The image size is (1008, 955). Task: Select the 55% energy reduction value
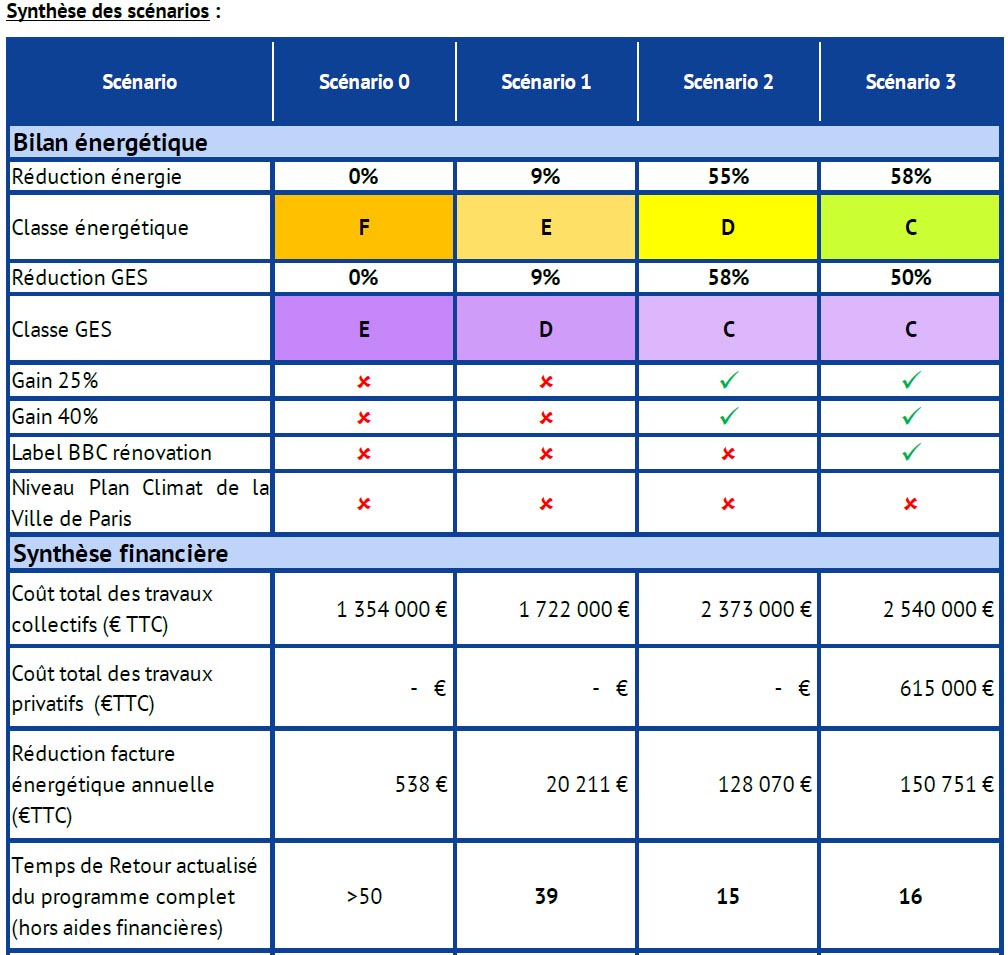pyautogui.click(x=728, y=177)
